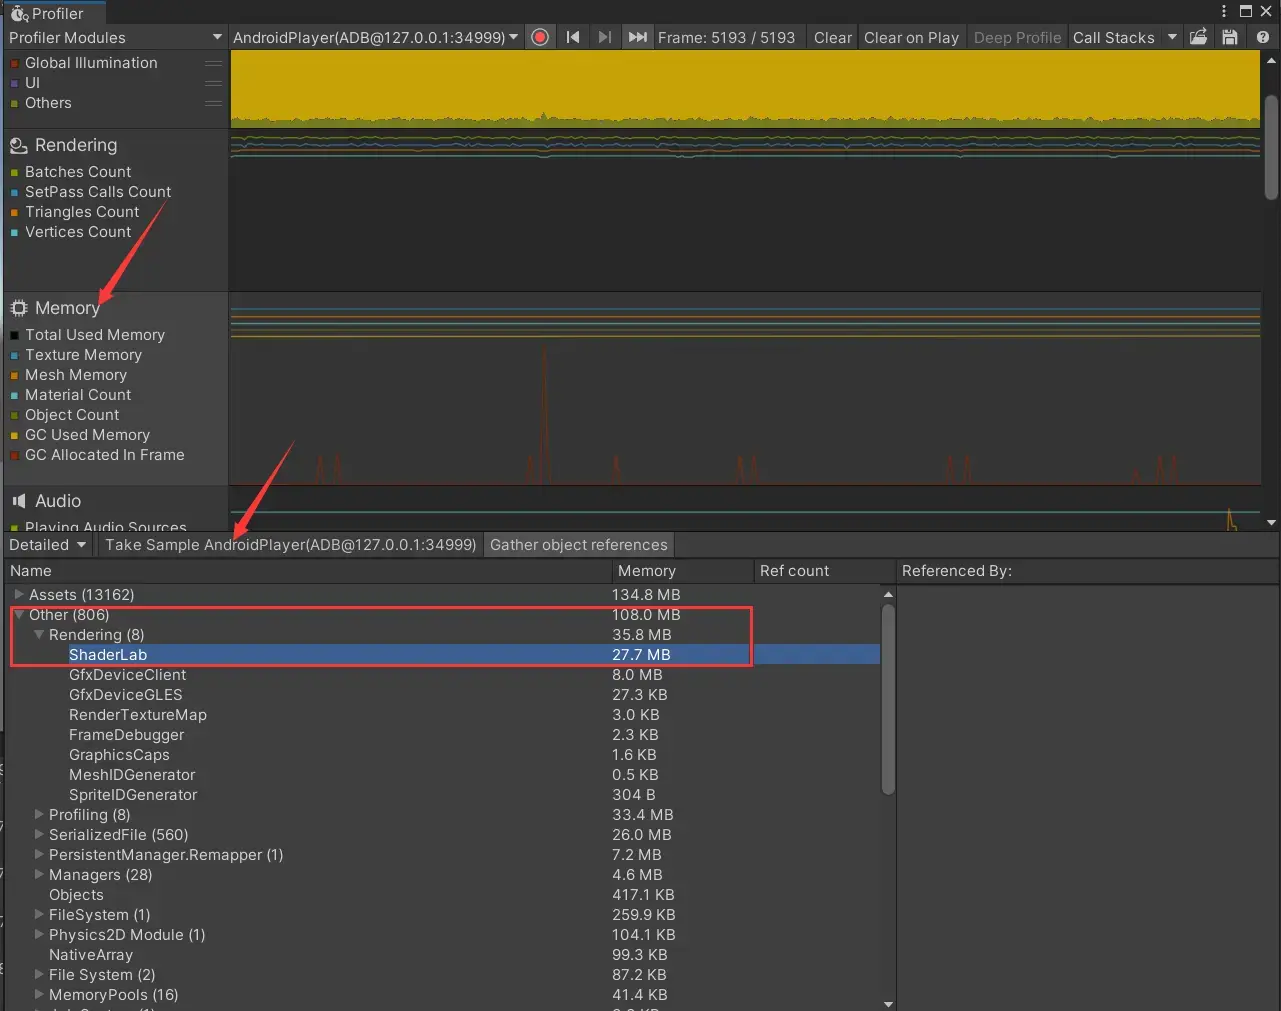Image resolution: width=1281 pixels, height=1011 pixels.
Task: Click the Clear button
Action: coord(832,37)
